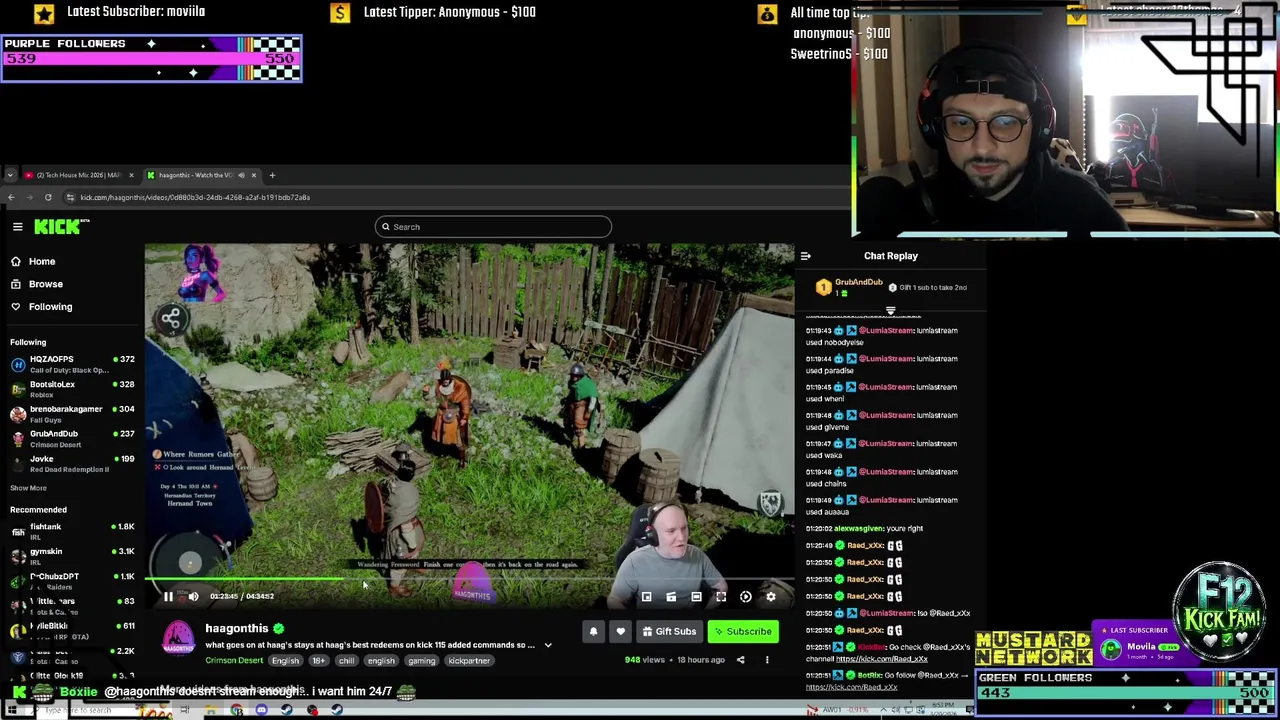Image resolution: width=1280 pixels, height=720 pixels.
Task: Open haagonthis channel avatar
Action: 178,639
